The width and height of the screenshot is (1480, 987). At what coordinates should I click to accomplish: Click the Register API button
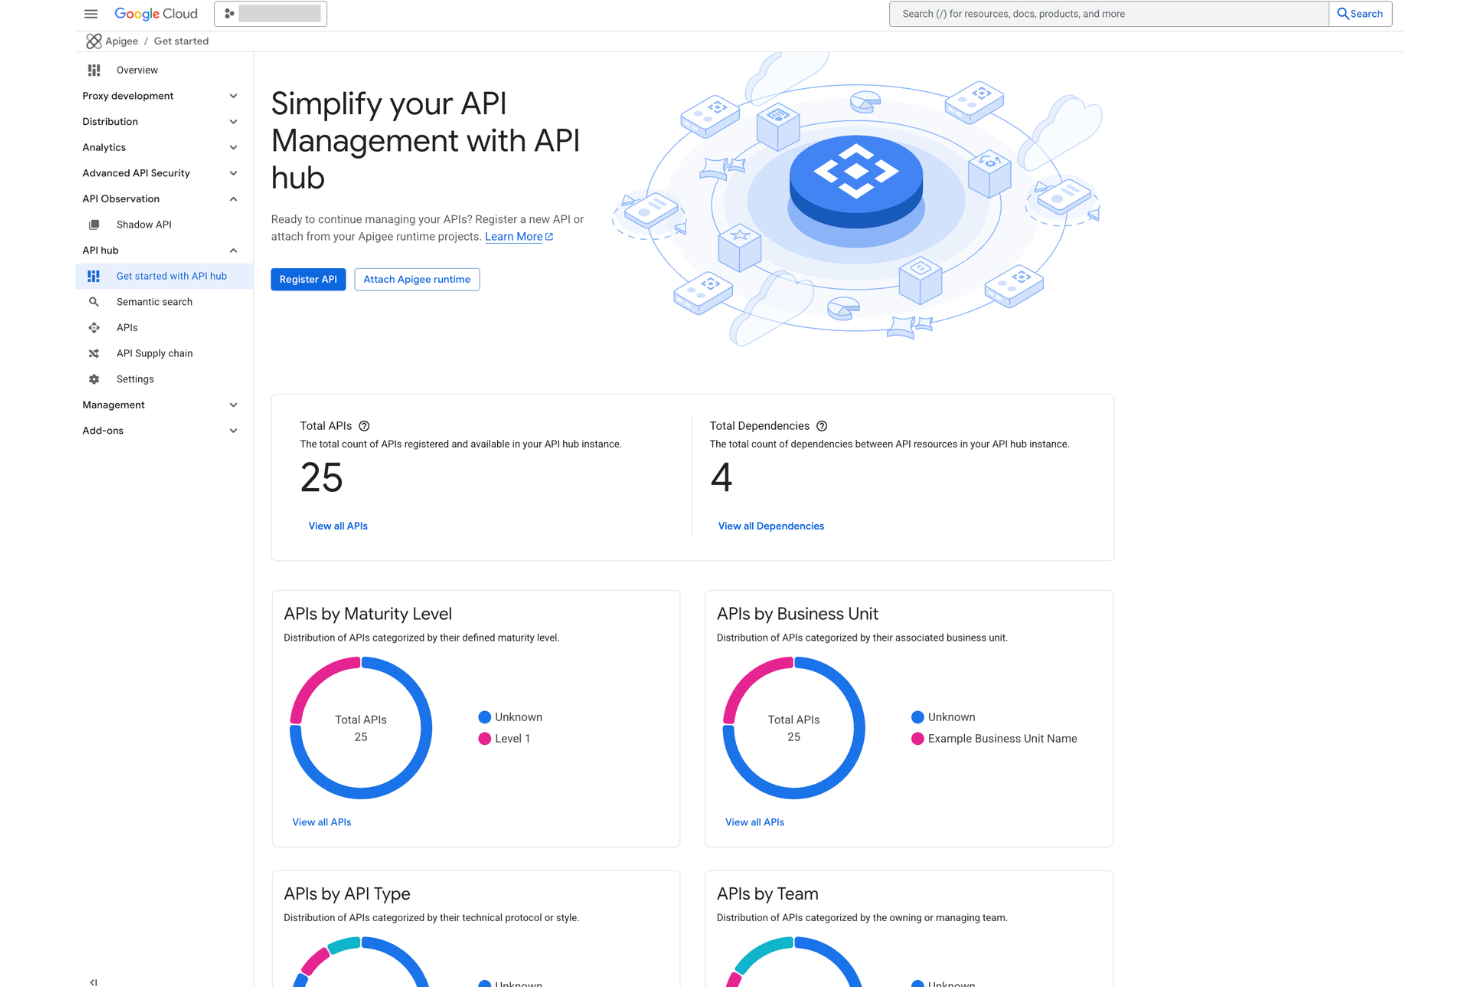pos(308,280)
